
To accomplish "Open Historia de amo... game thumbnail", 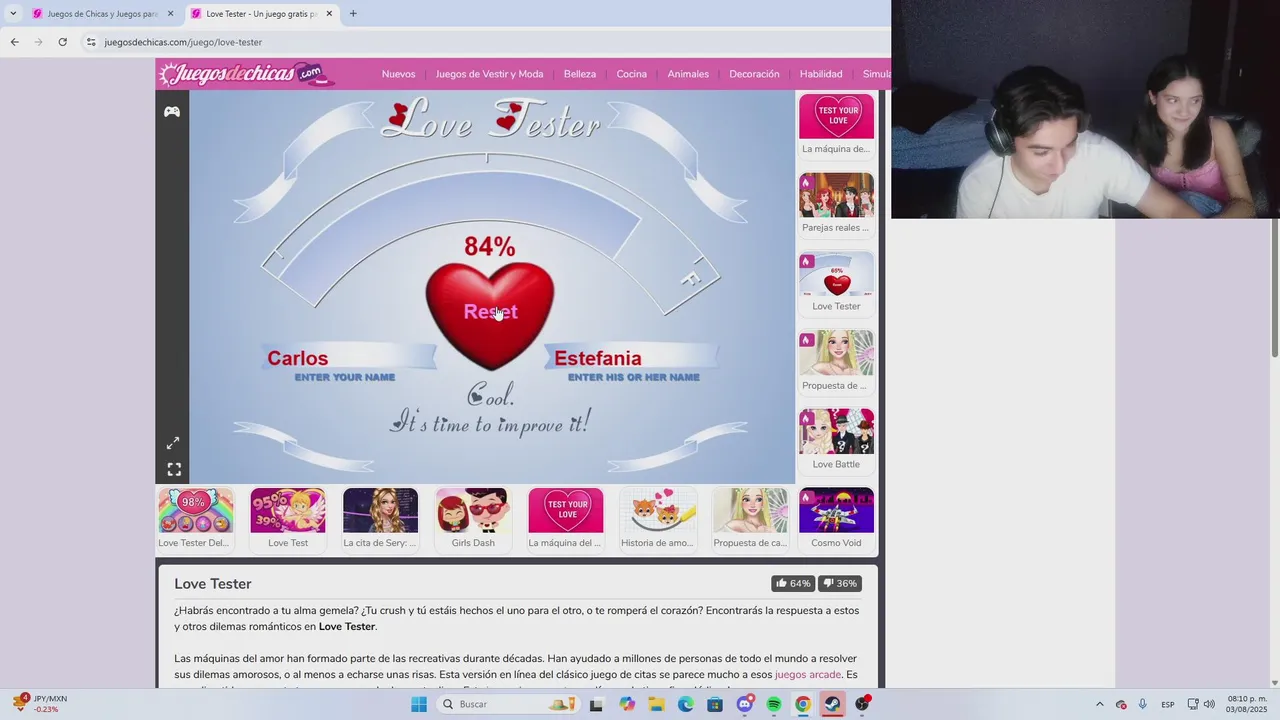I will (x=657, y=520).
